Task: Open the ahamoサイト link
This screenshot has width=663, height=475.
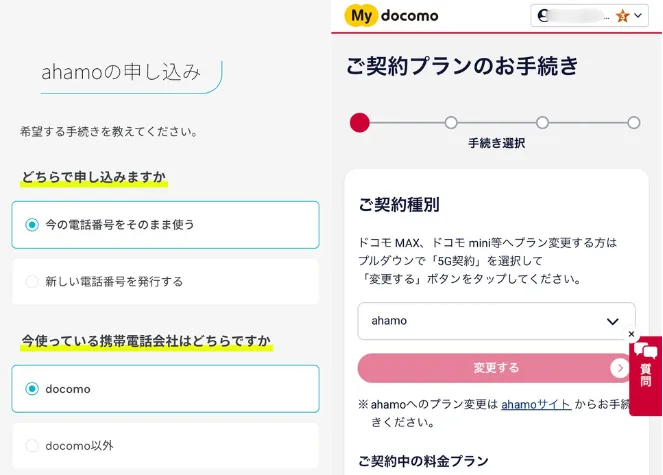Action: pyautogui.click(x=536, y=404)
